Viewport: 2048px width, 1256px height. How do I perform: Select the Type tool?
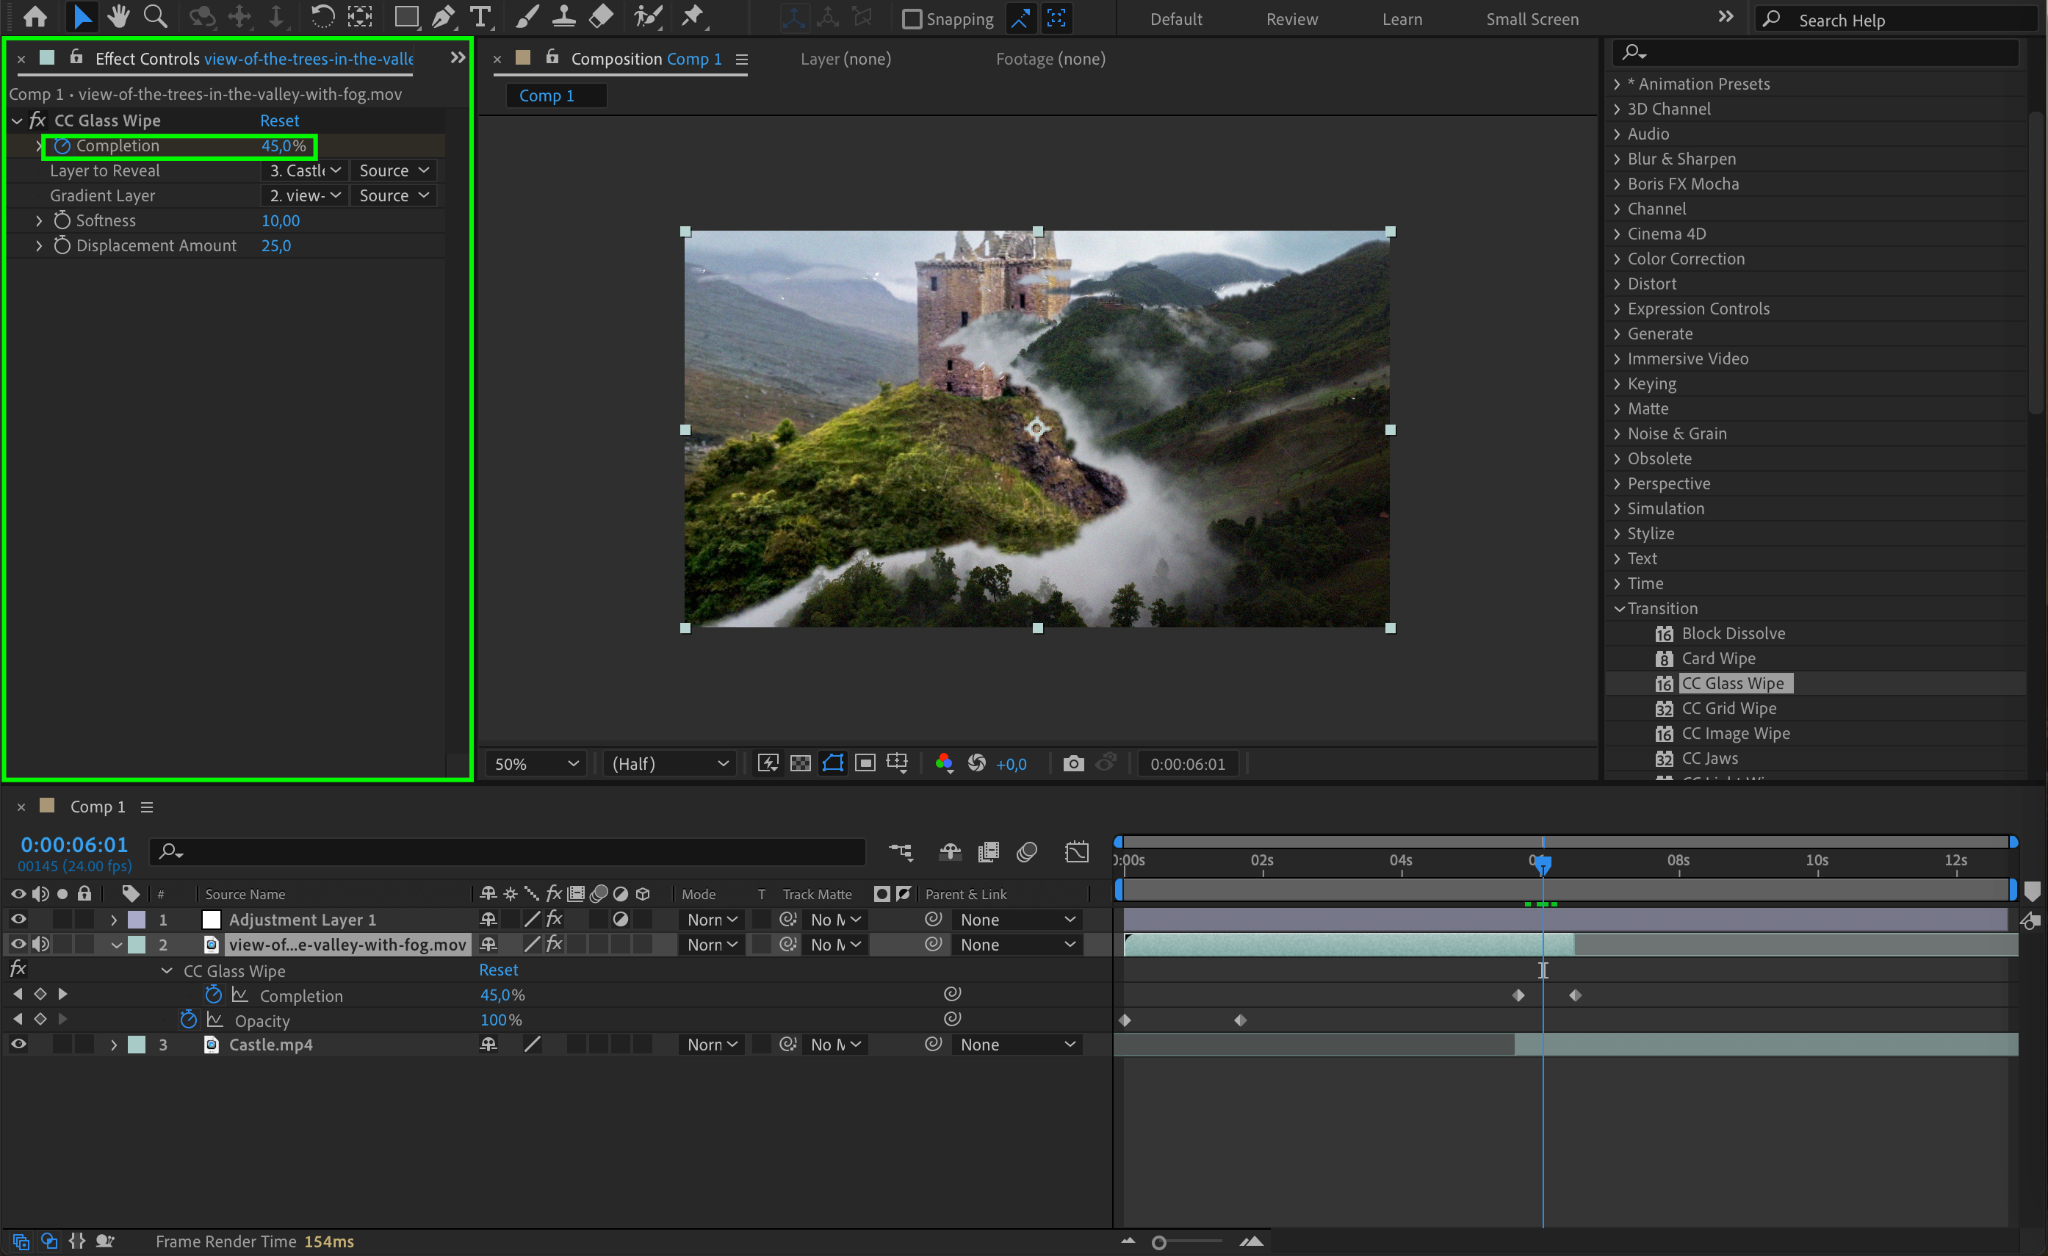(480, 17)
